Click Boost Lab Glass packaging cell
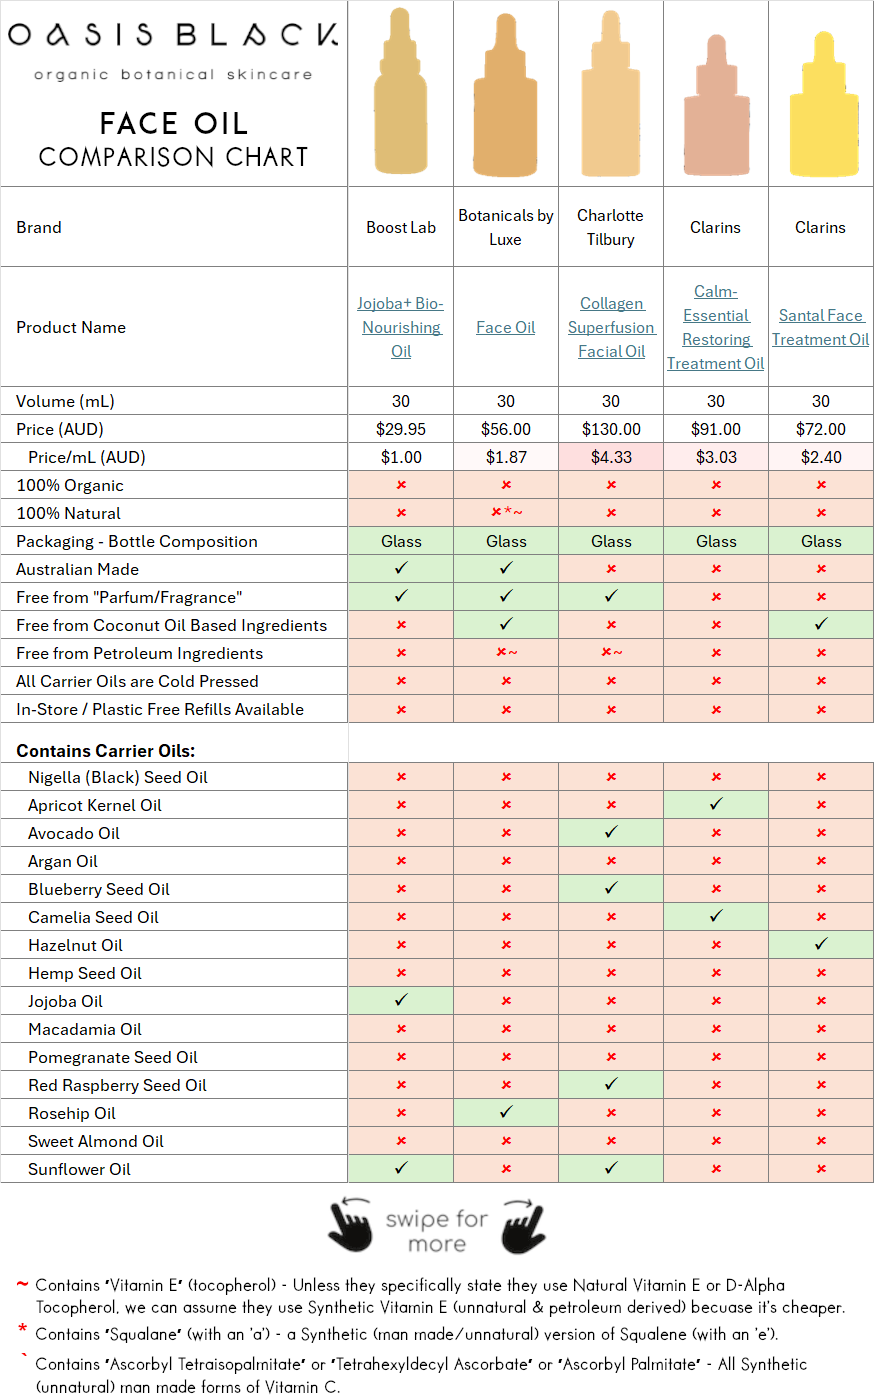 (401, 541)
